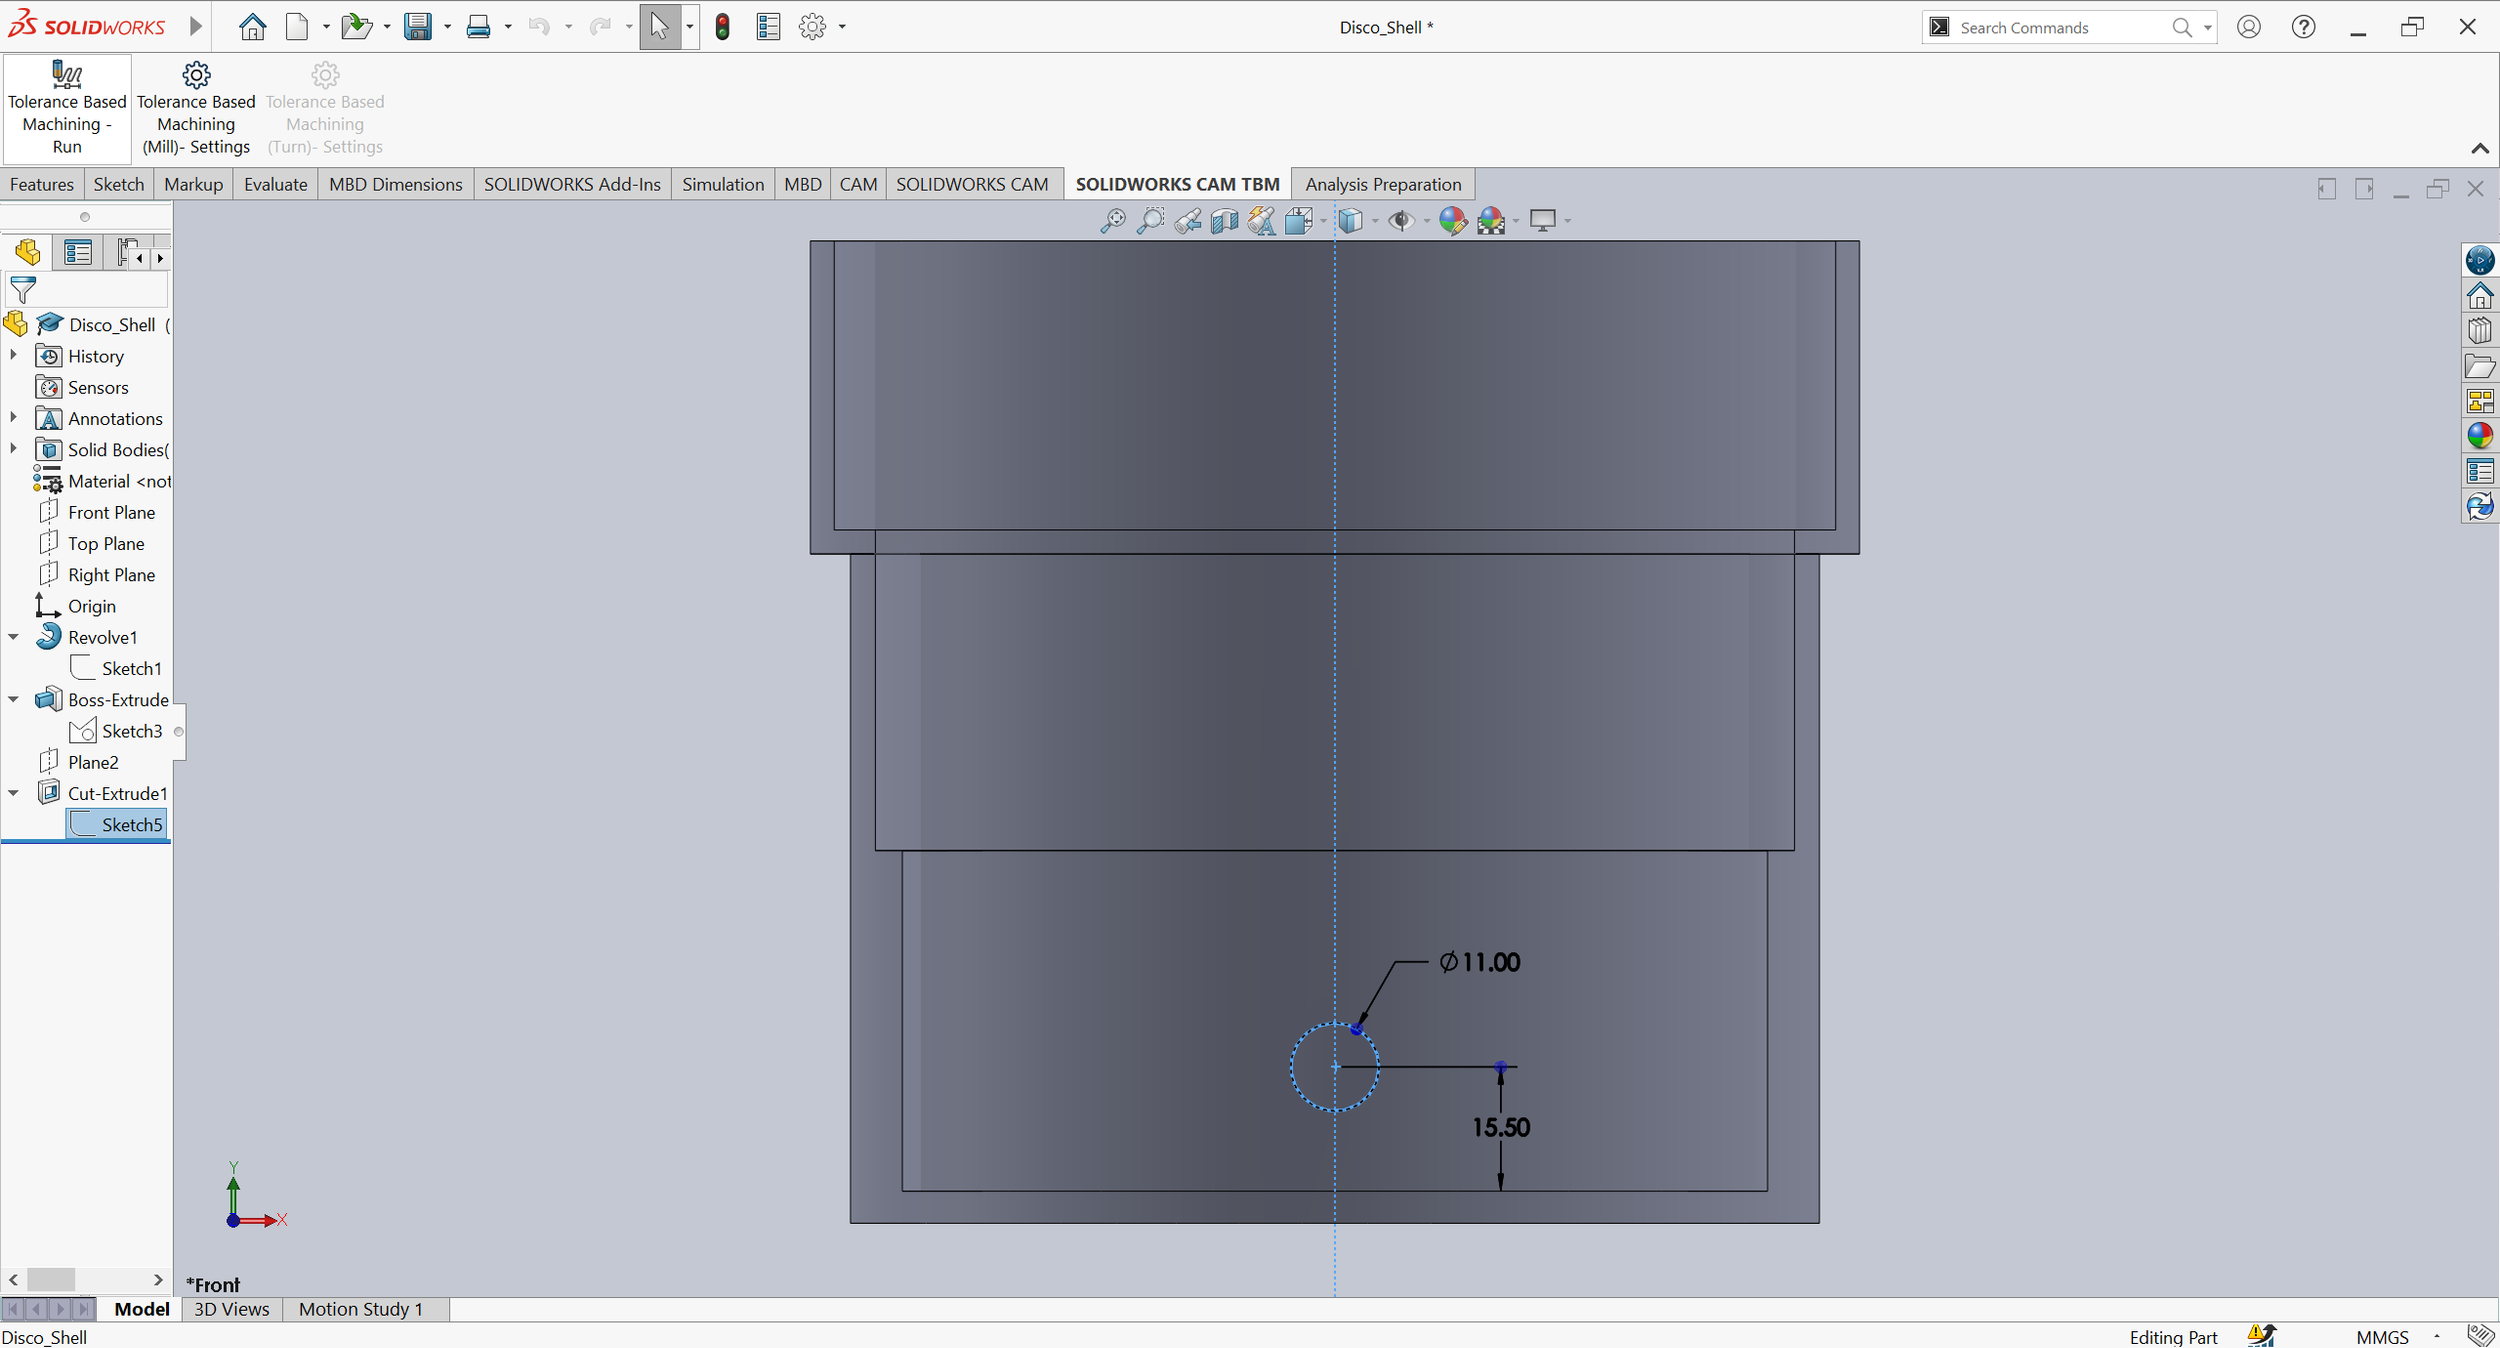Open Tolerance Based Machining (Mill) Settings
Viewport: 2500px width, 1348px height.
(196, 108)
